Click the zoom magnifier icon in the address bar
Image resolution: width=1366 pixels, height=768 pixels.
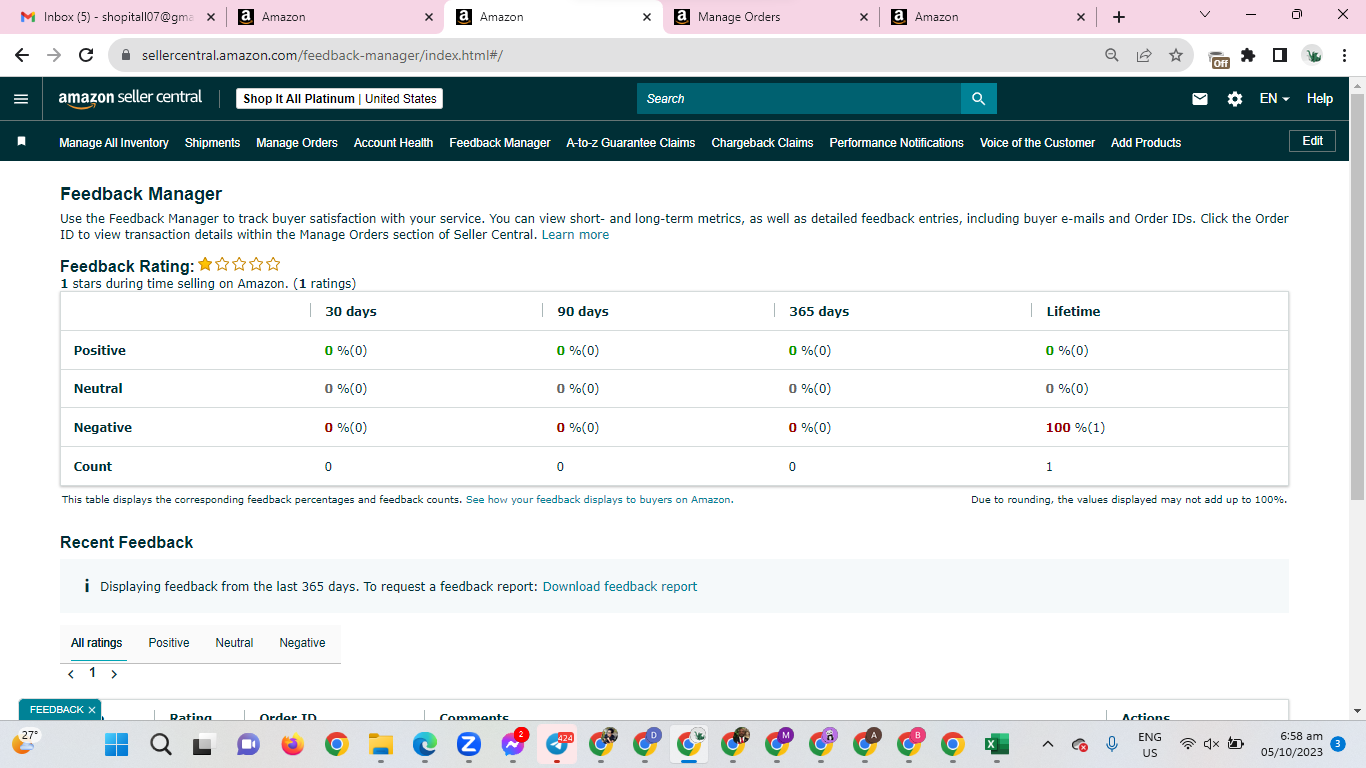point(1112,55)
